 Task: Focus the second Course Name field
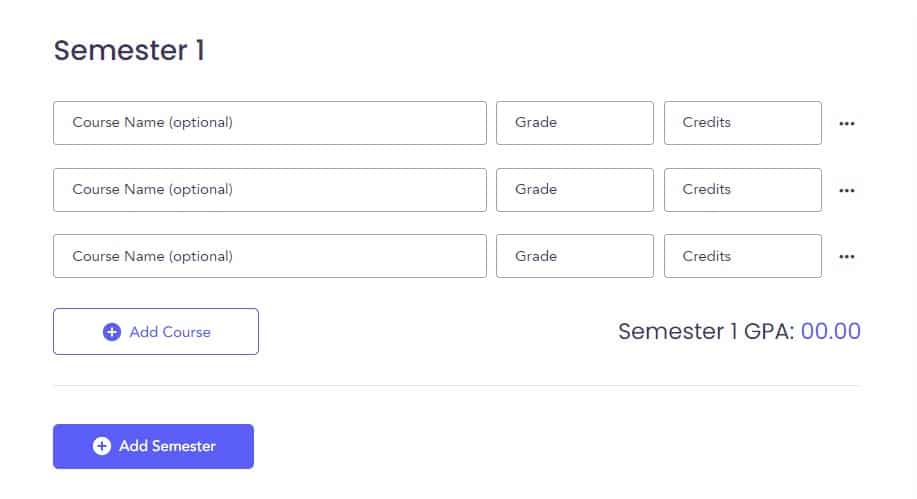click(270, 190)
